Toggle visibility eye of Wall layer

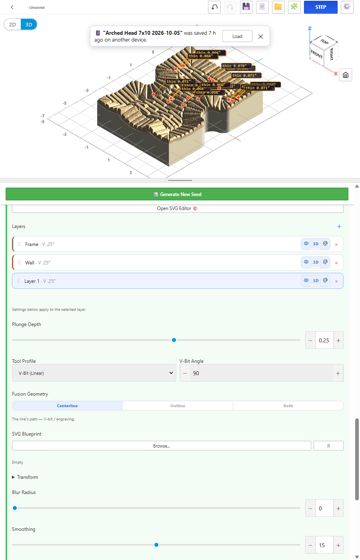(x=306, y=262)
